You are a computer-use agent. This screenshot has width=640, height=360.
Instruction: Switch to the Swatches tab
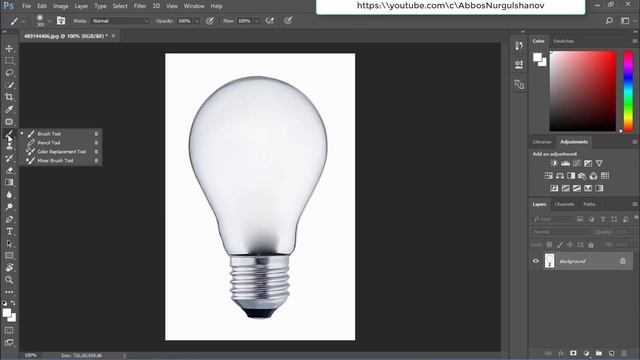point(563,41)
